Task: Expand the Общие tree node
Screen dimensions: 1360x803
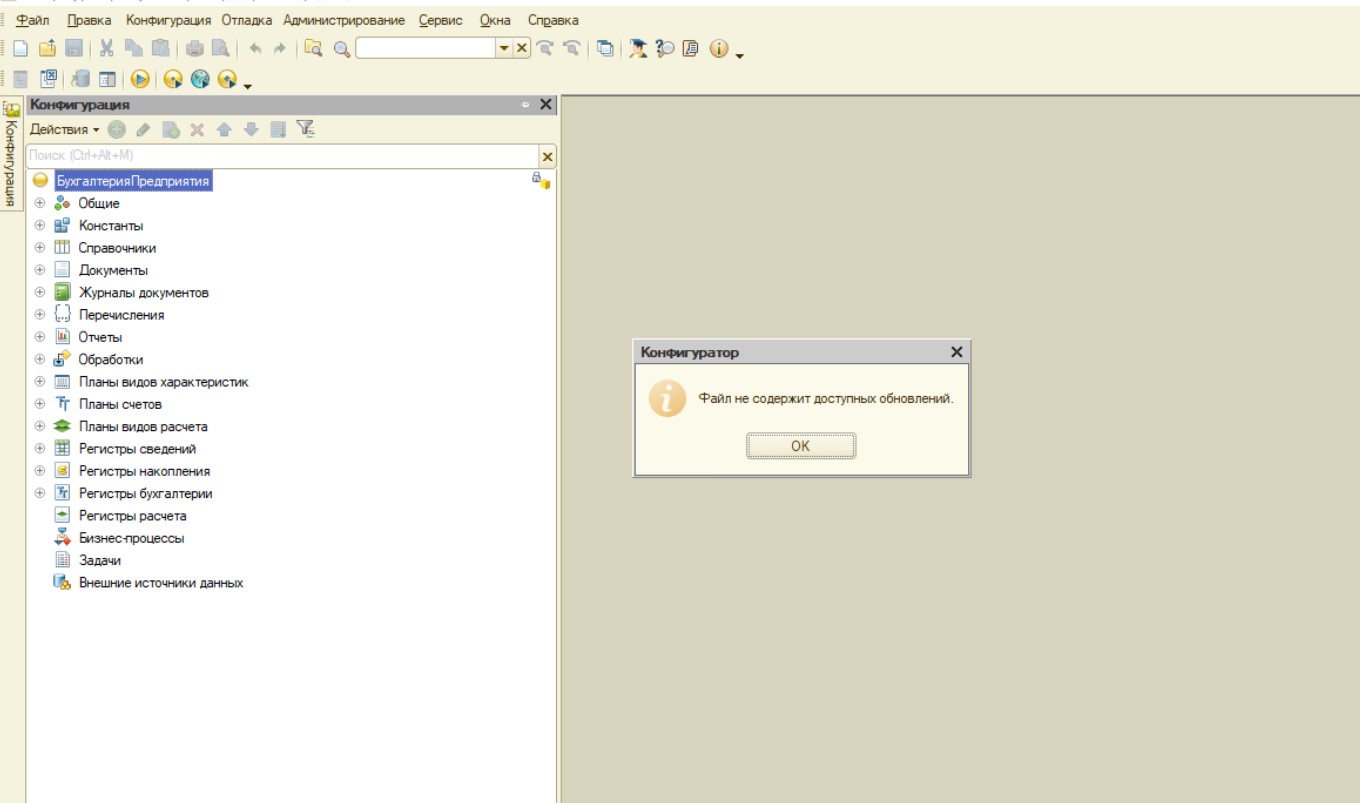Action: pos(40,203)
